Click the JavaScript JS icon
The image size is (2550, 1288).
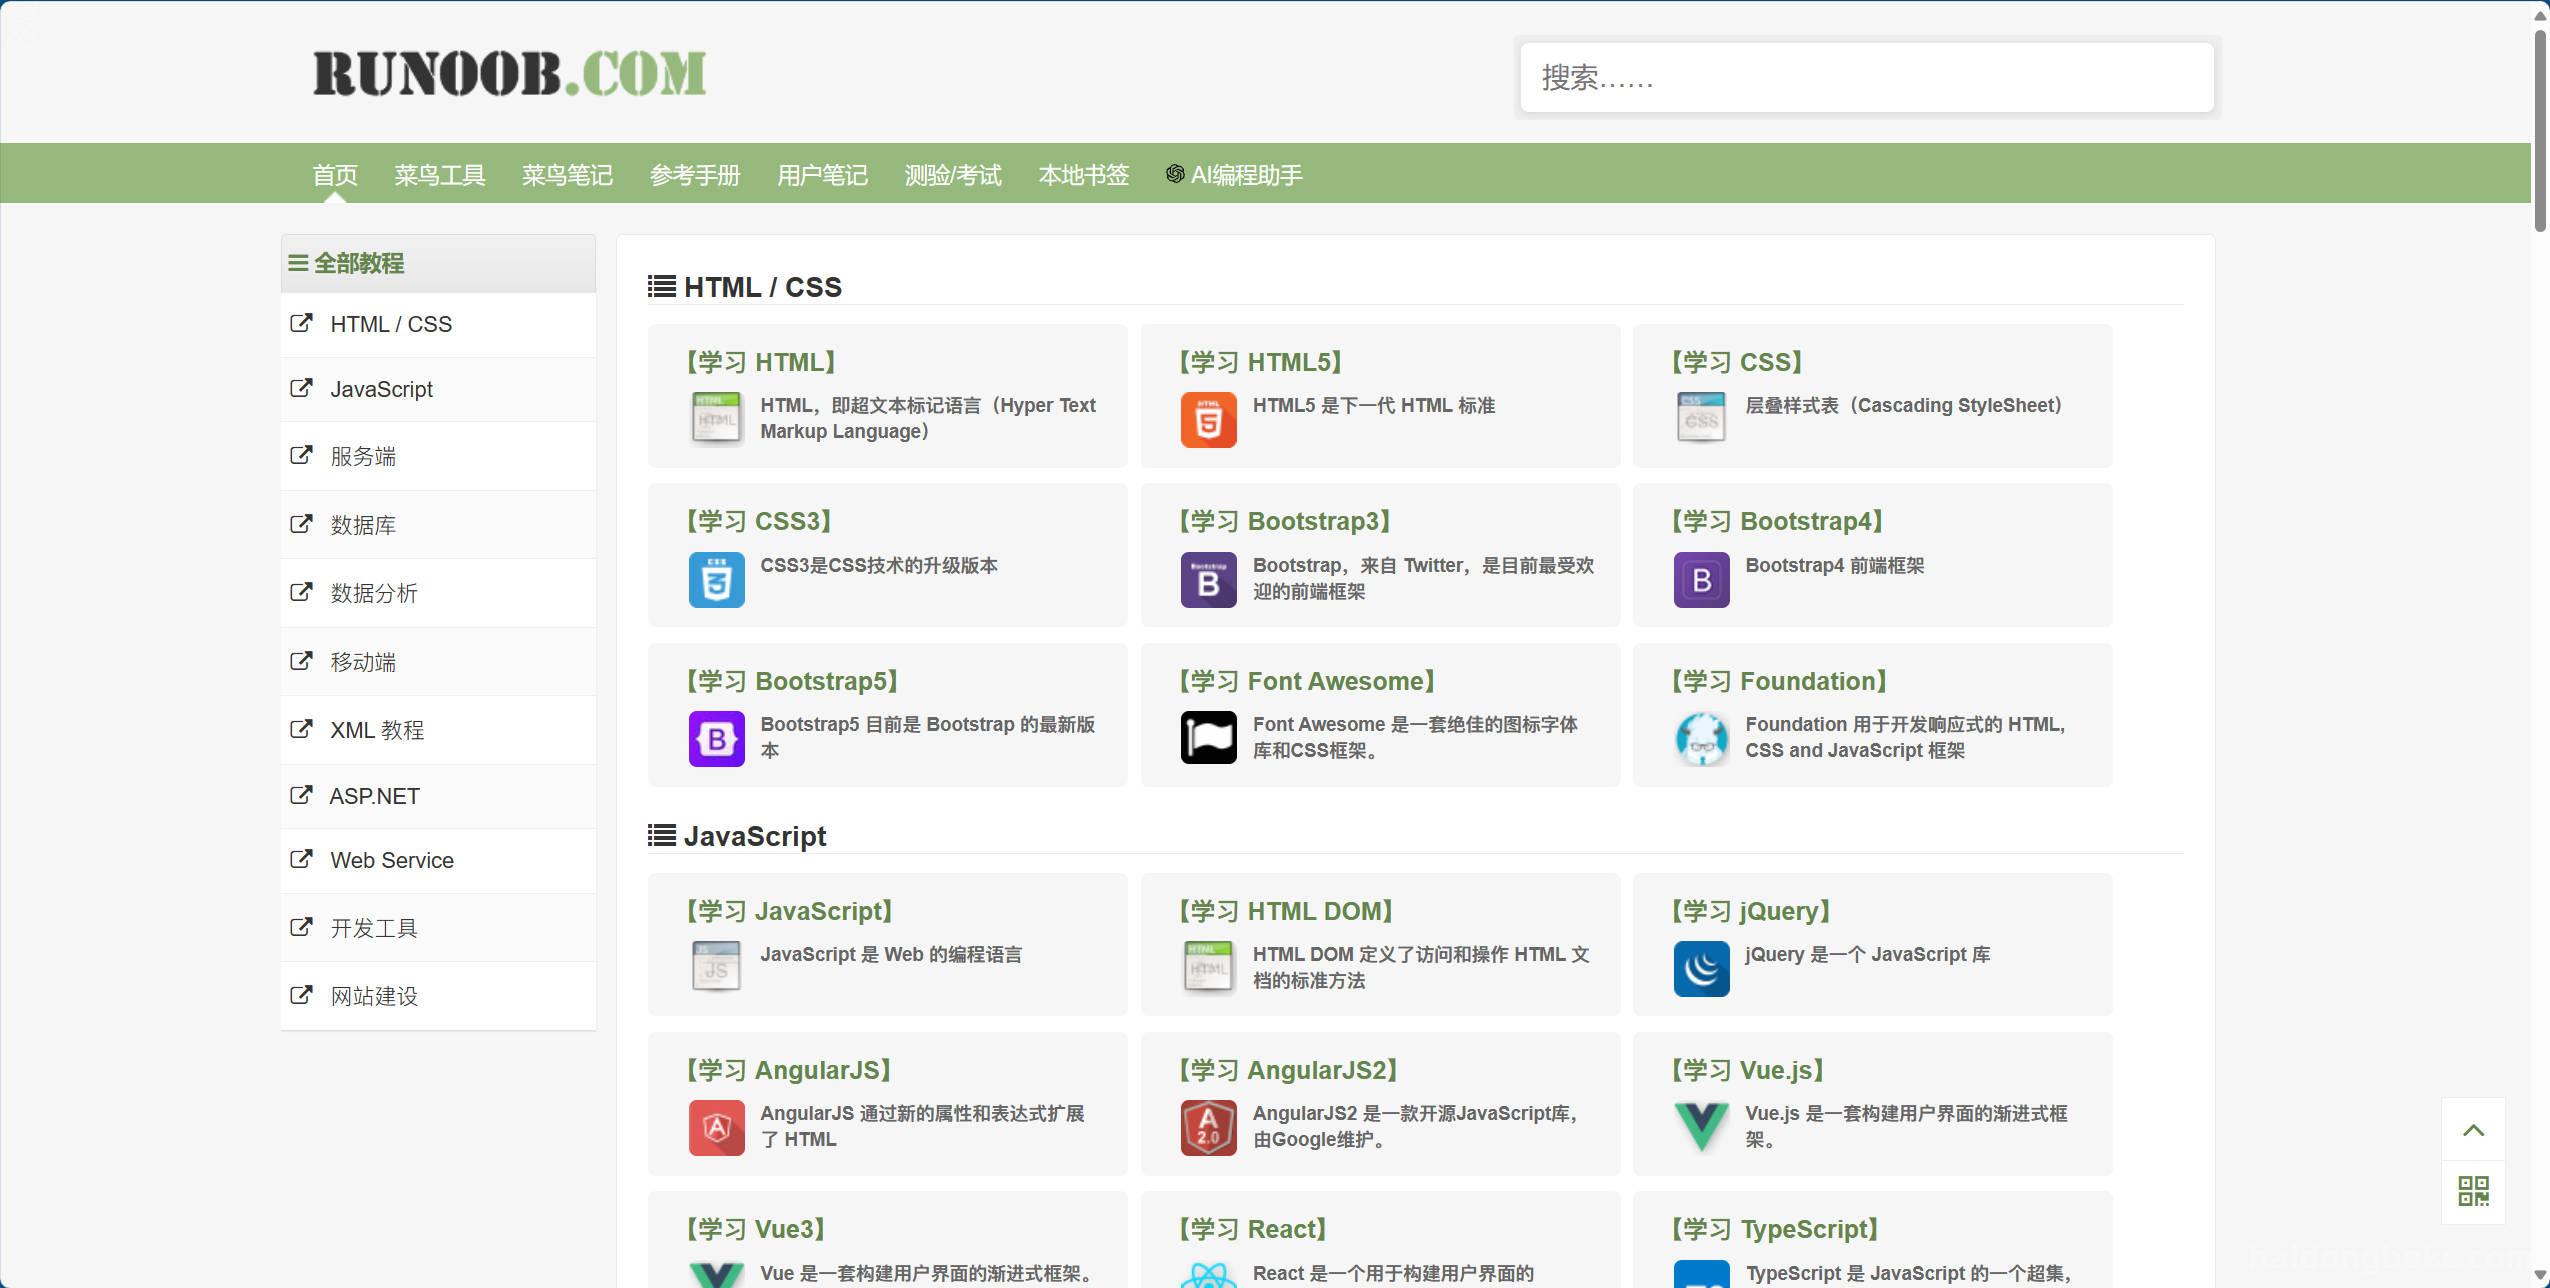(x=716, y=968)
